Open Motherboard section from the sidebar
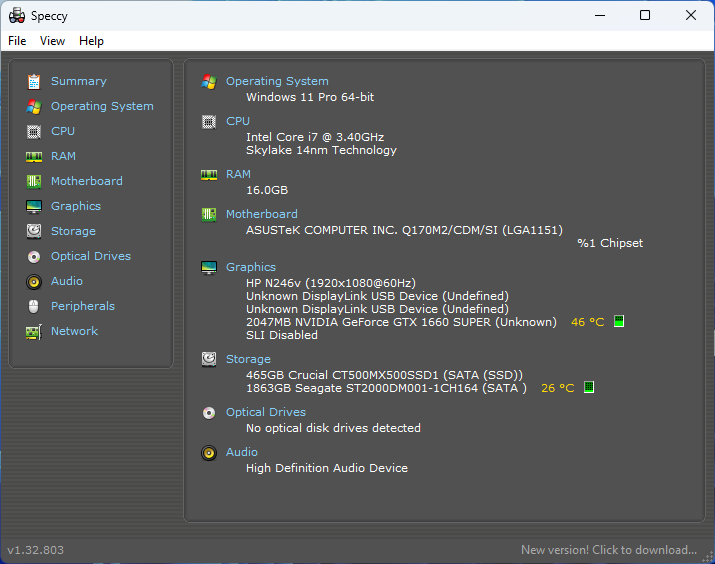This screenshot has width=715, height=564. [87, 181]
